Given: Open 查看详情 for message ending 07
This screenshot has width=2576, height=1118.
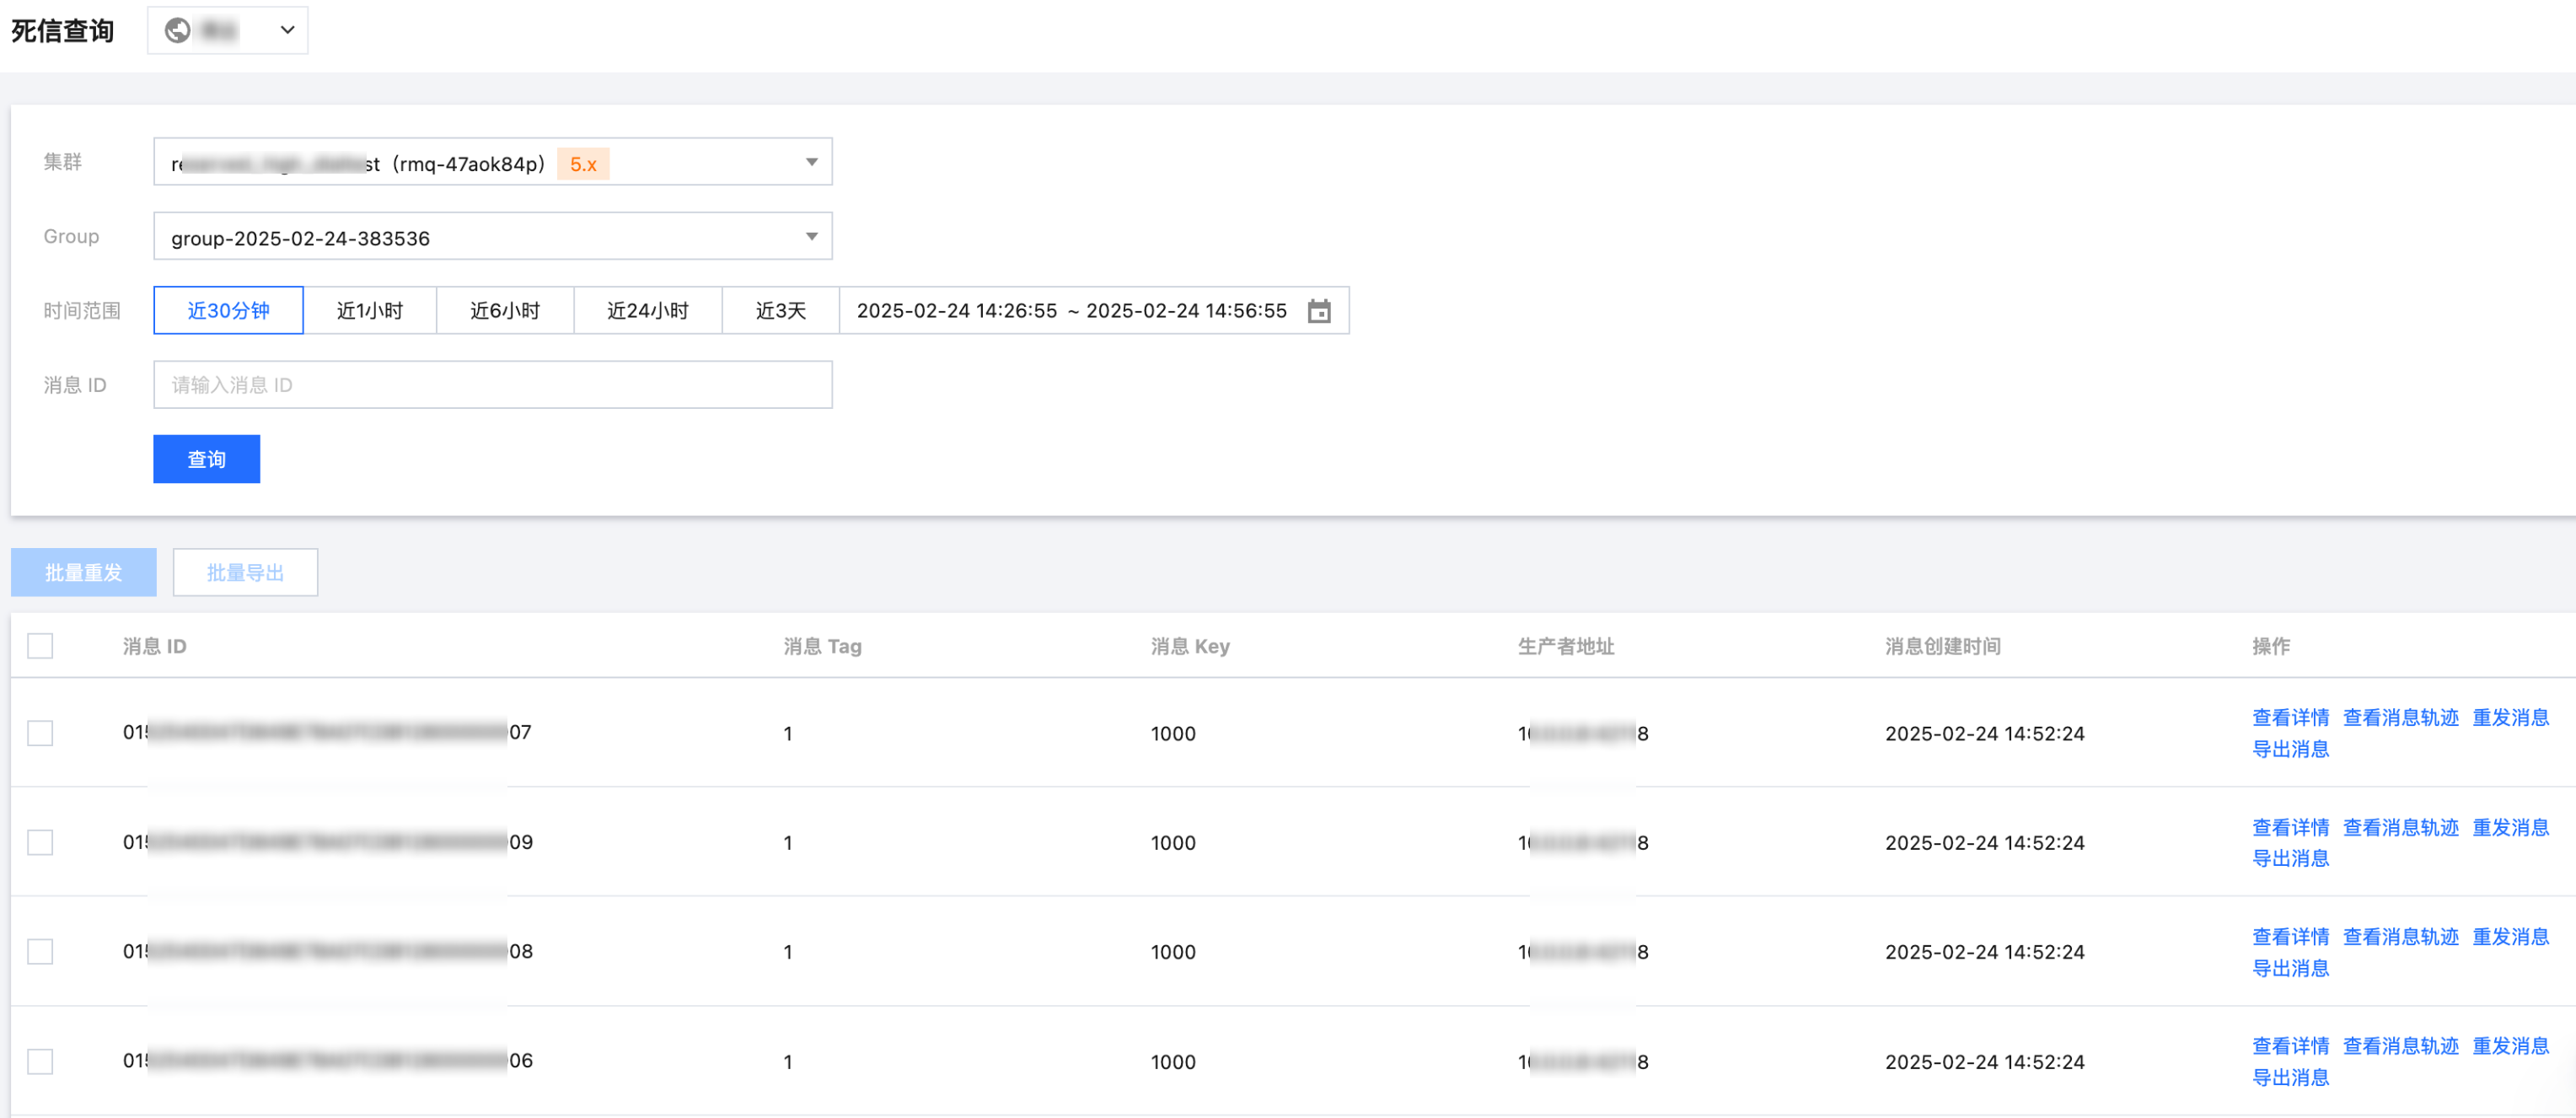Looking at the screenshot, I should [x=2290, y=717].
